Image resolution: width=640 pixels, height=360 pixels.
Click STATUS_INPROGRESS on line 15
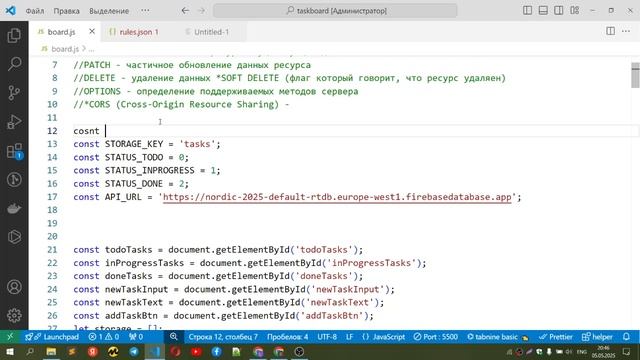(x=149, y=170)
